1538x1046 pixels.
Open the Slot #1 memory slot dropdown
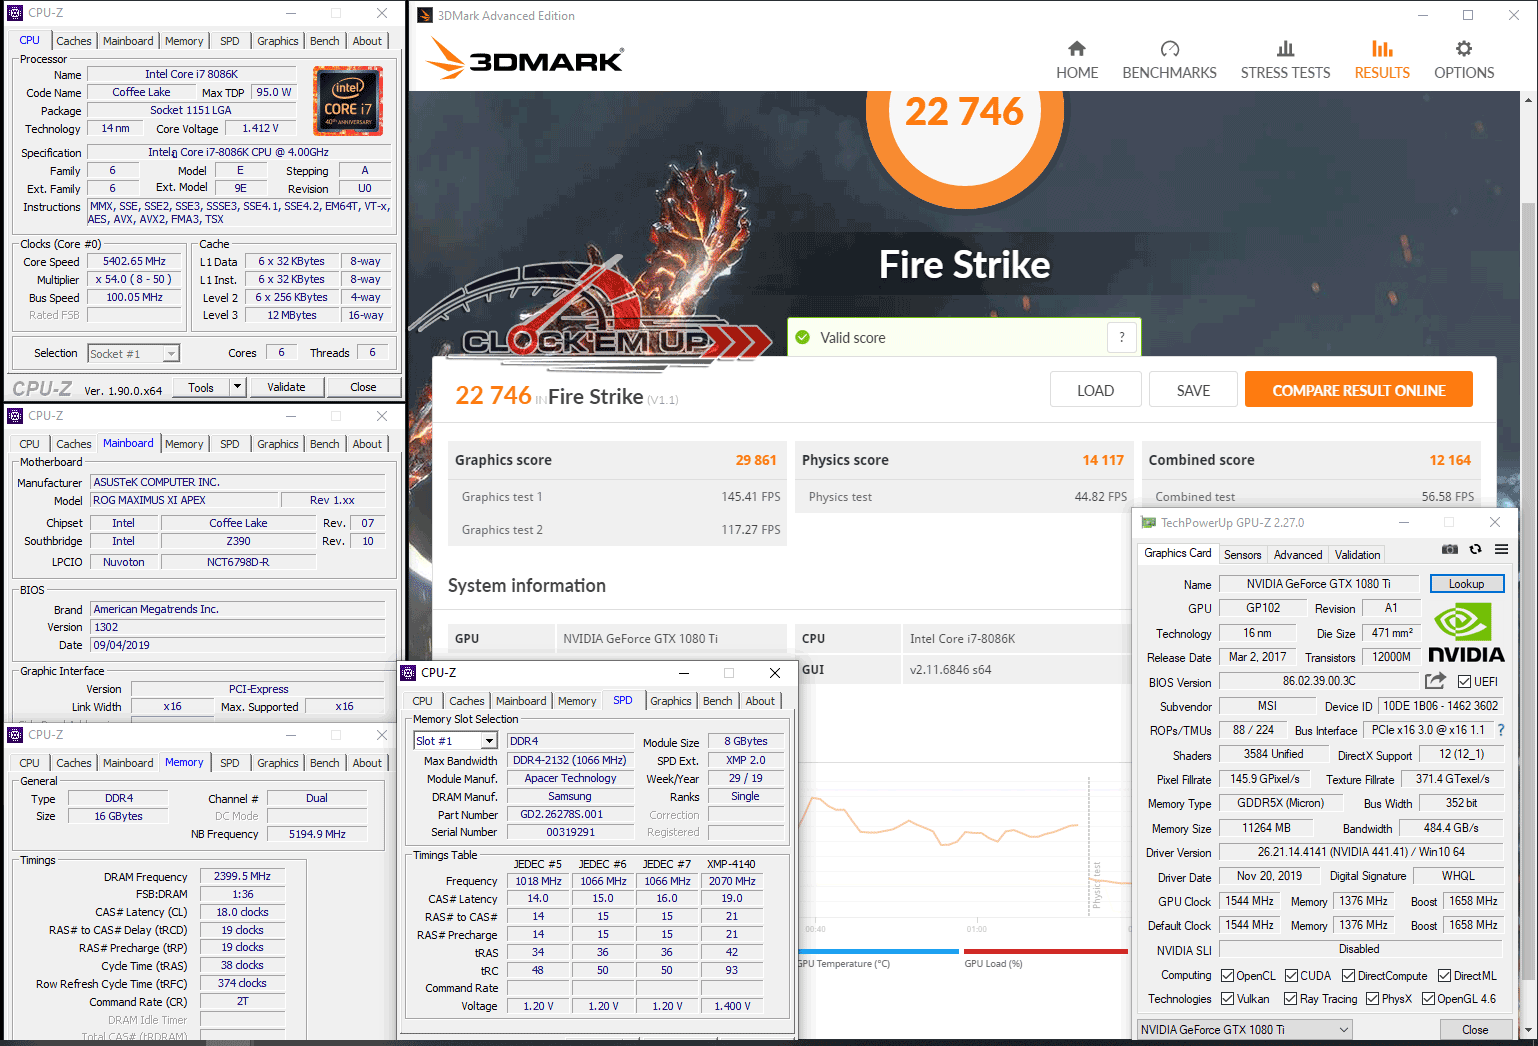click(489, 741)
